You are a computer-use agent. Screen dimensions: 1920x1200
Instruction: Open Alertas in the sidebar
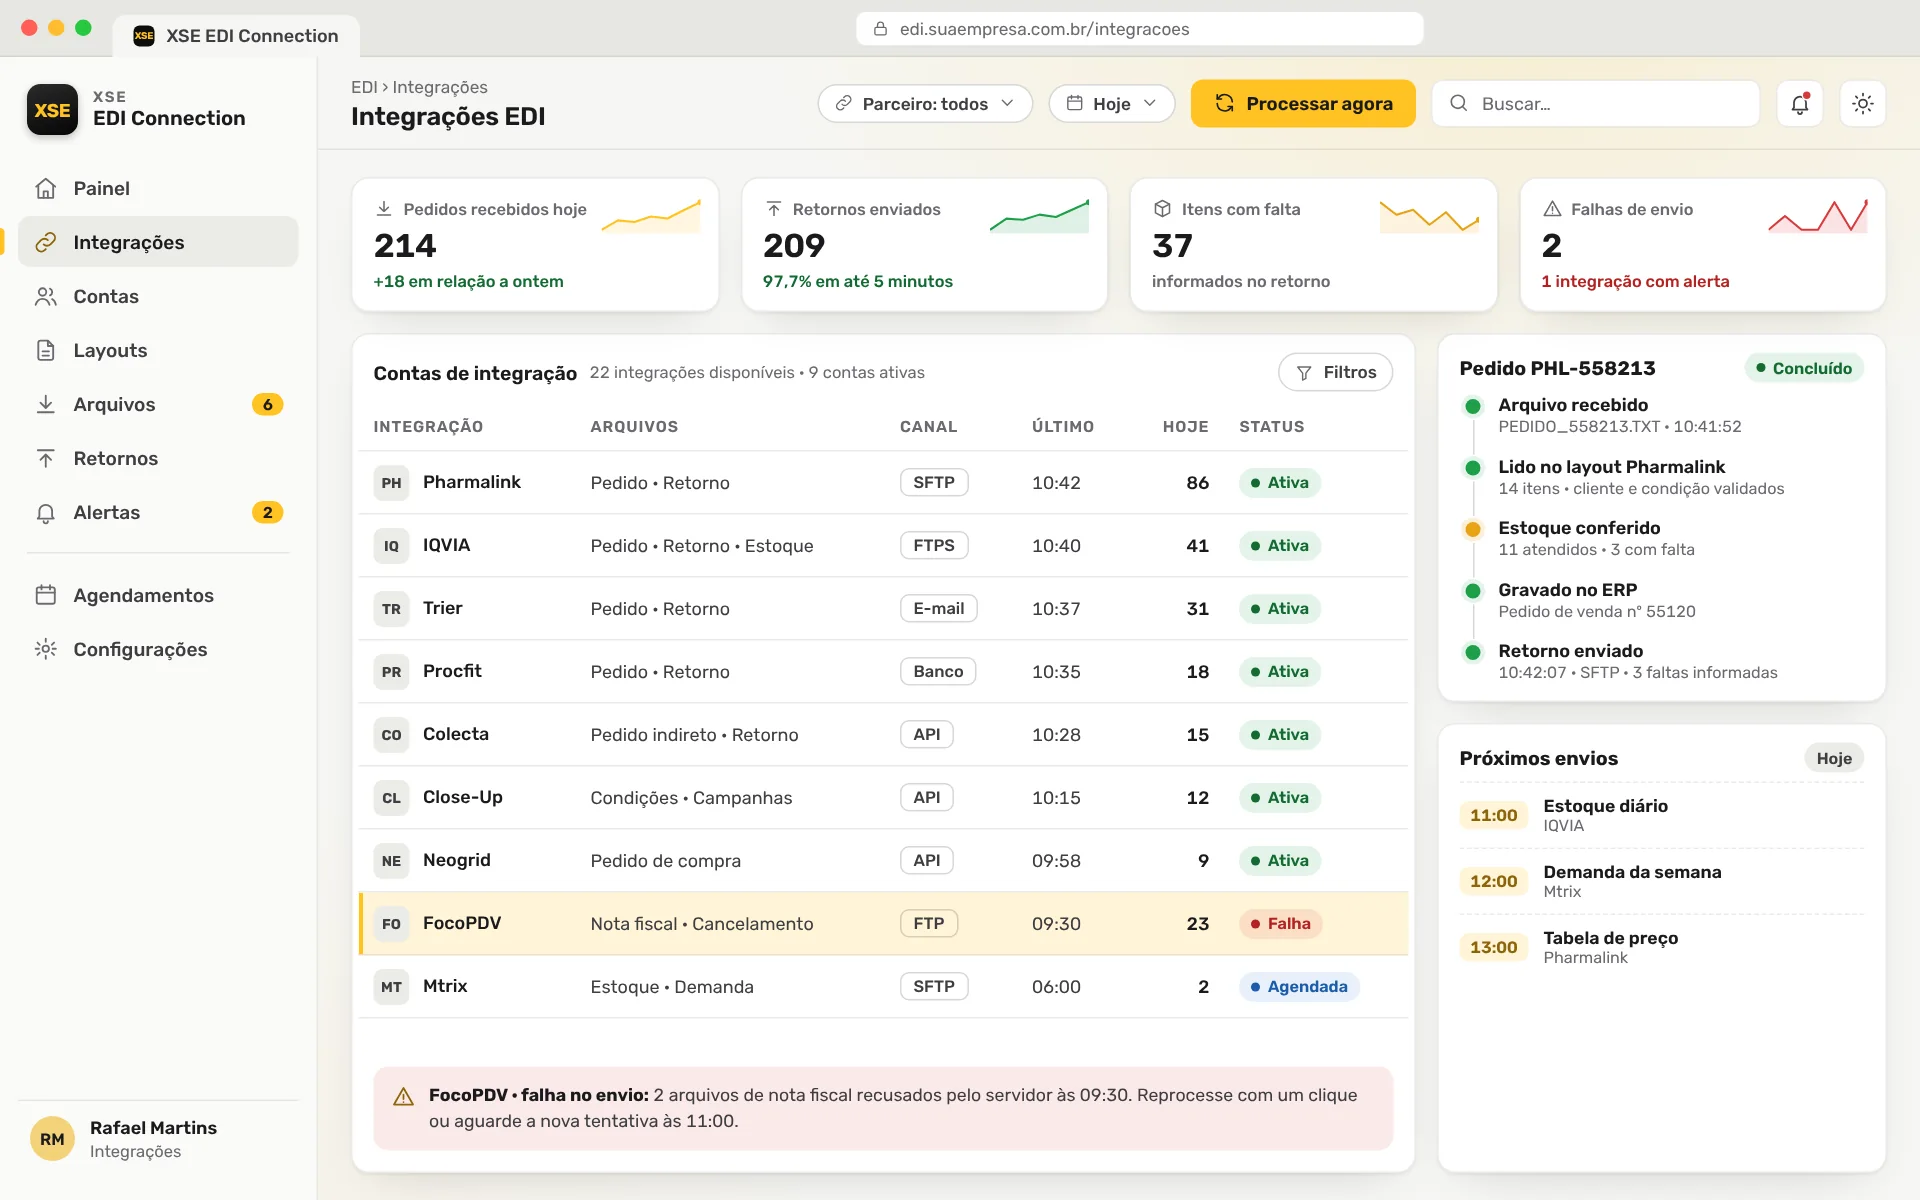pyautogui.click(x=158, y=512)
